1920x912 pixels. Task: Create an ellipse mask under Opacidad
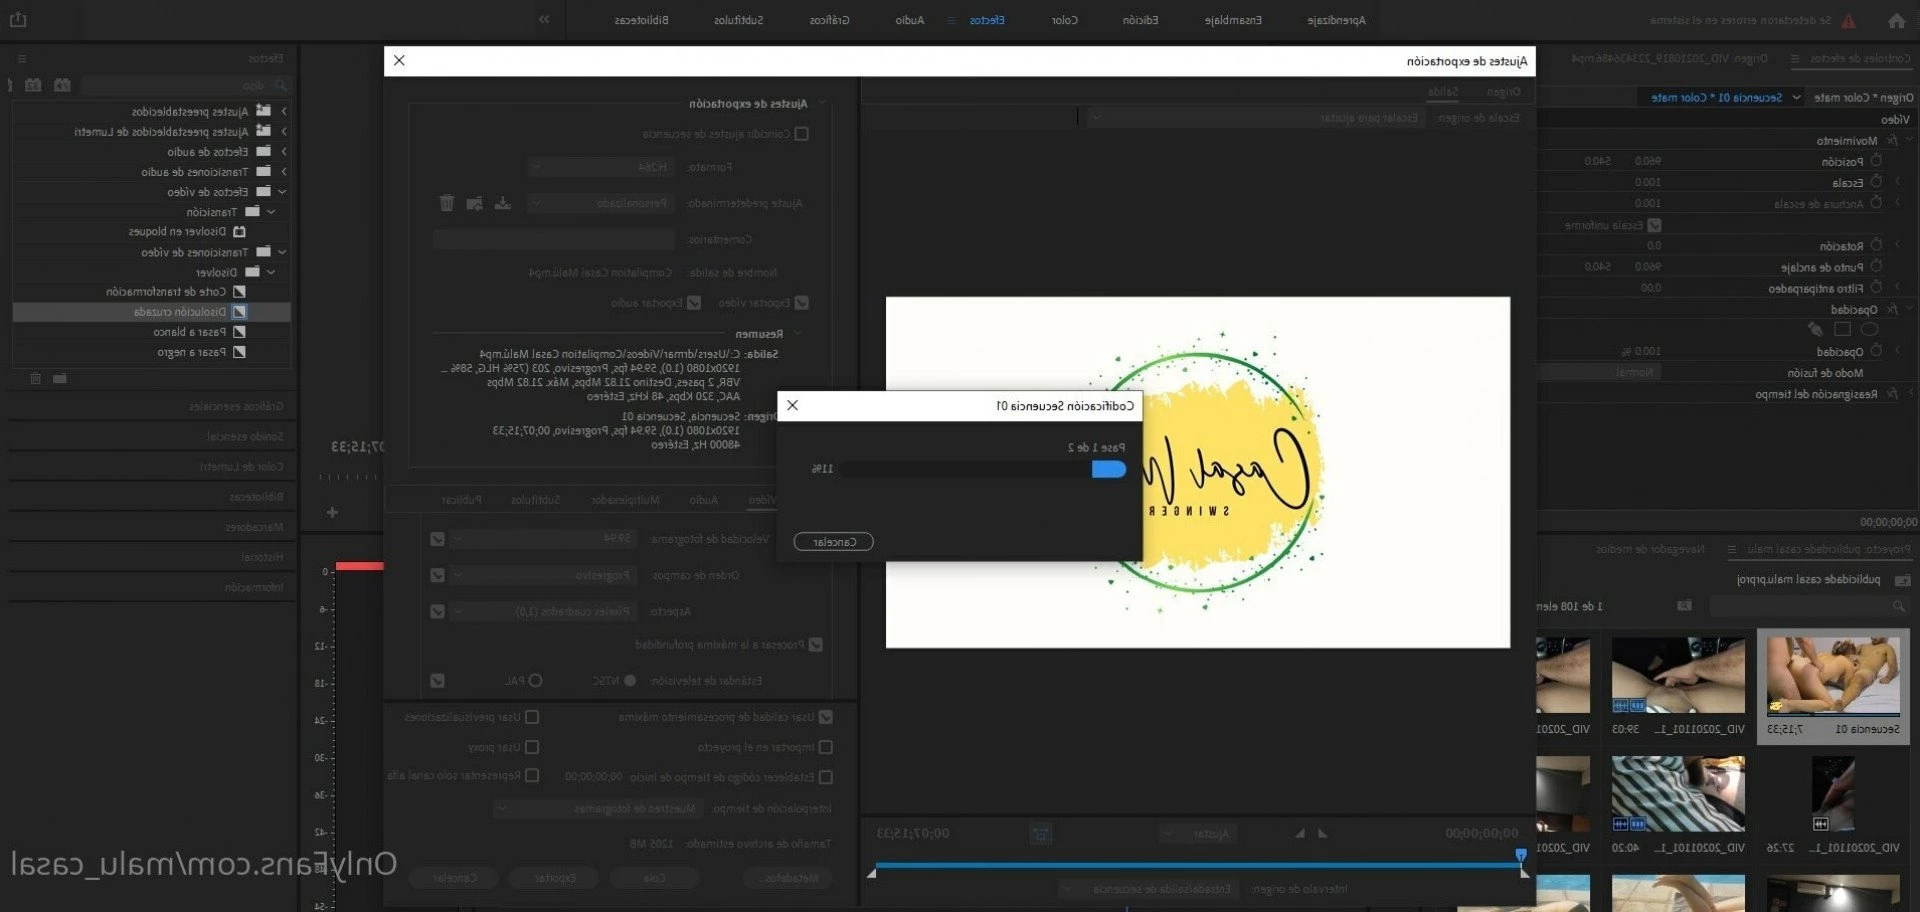[x=1869, y=329]
